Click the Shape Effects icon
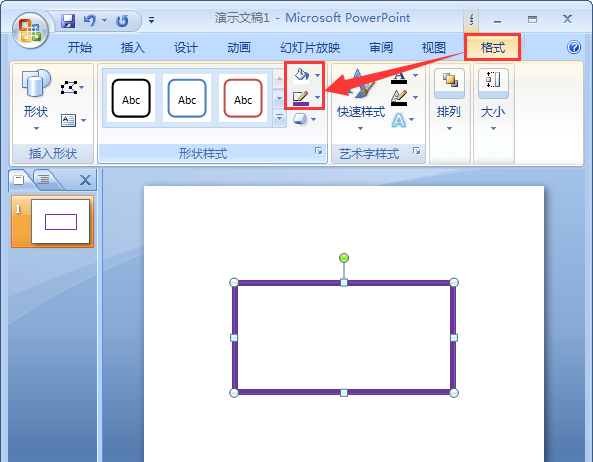The height and width of the screenshot is (462, 593). coord(300,119)
